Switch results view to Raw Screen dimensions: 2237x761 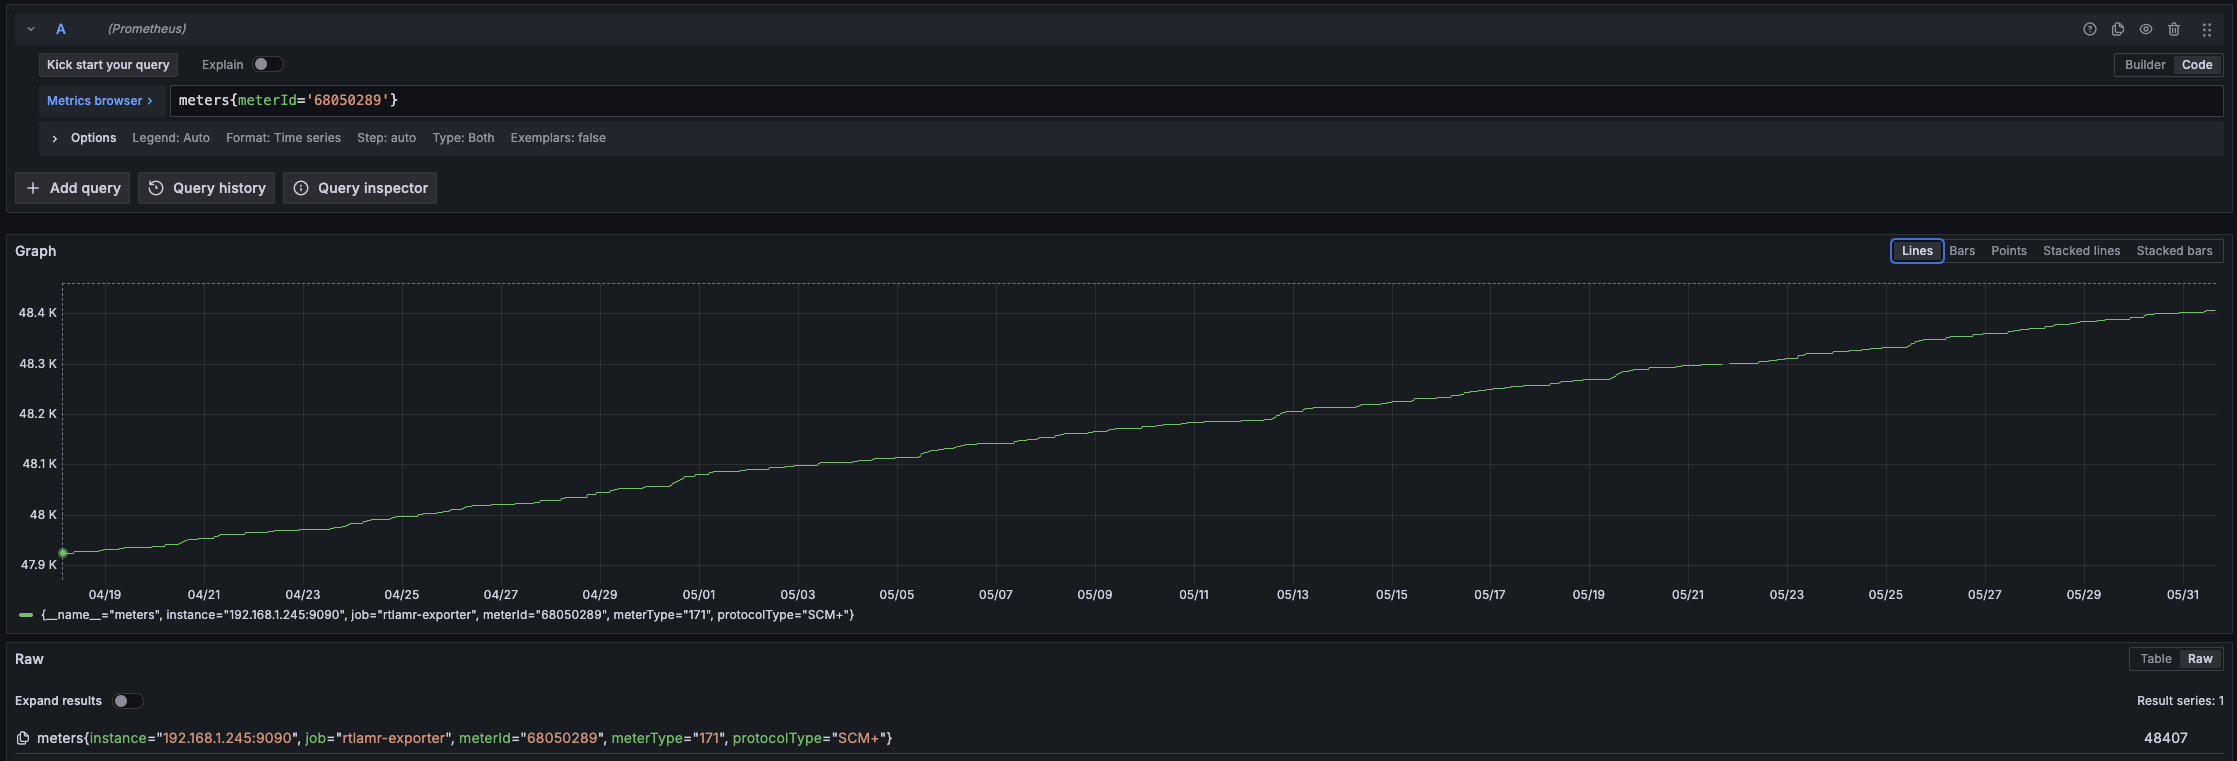point(2199,659)
